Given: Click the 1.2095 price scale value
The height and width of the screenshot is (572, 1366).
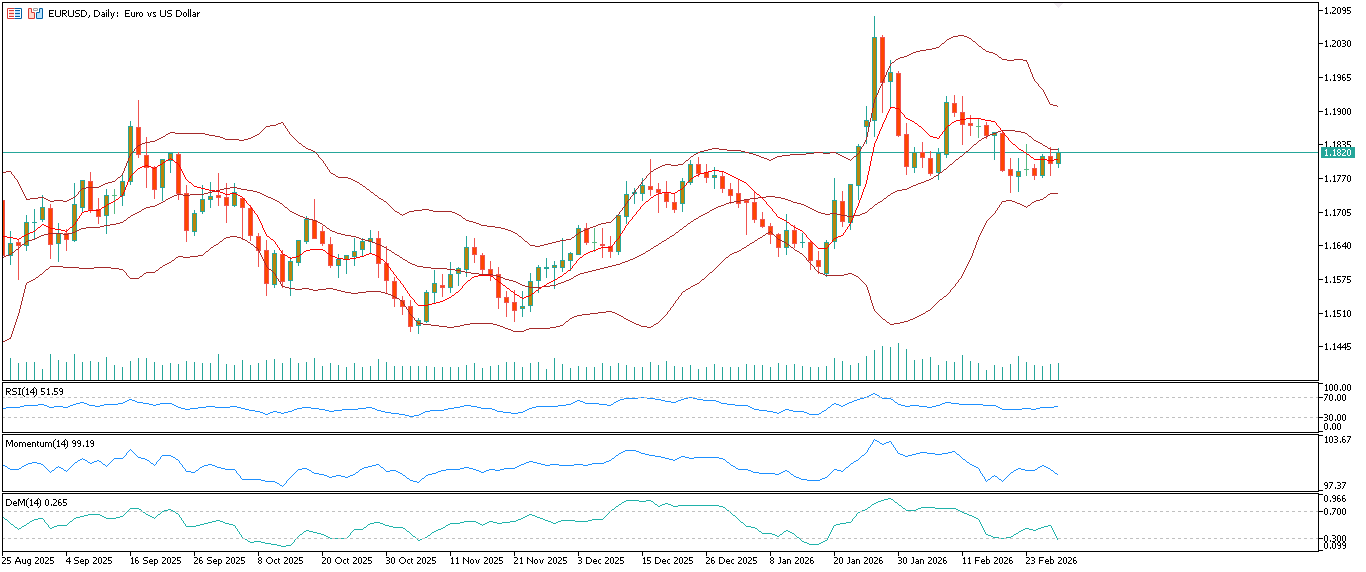Looking at the screenshot, I should click(x=1338, y=11).
